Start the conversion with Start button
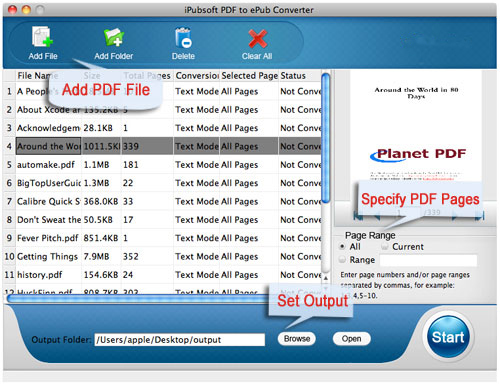 click(448, 337)
